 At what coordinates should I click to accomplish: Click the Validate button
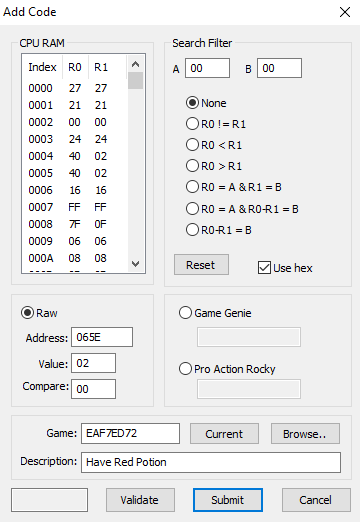(x=140, y=500)
